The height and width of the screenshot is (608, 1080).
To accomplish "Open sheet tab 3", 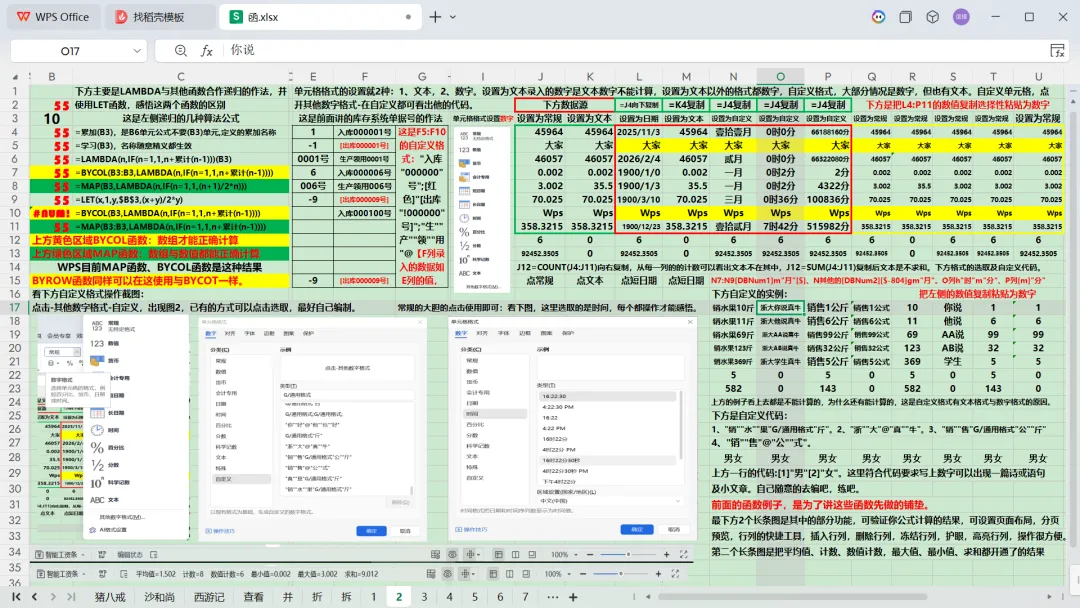I will pyautogui.click(x=424, y=597).
